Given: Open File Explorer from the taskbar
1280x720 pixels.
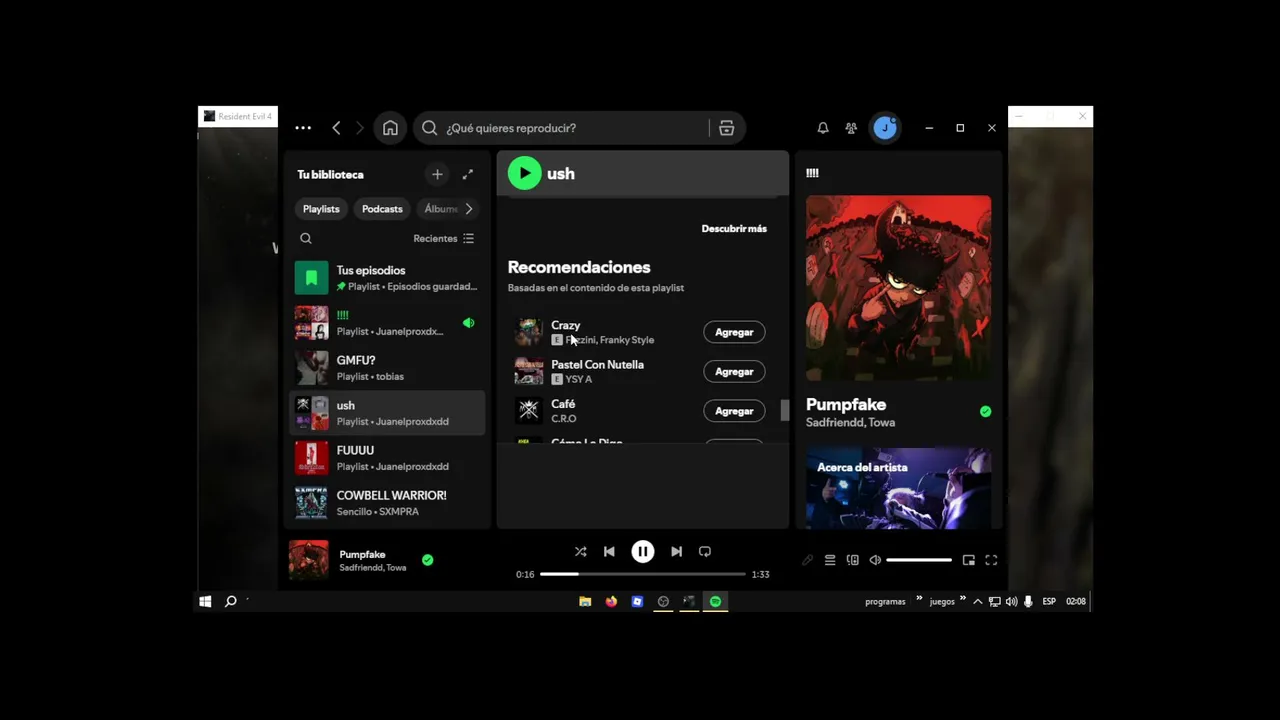Looking at the screenshot, I should pyautogui.click(x=585, y=601).
